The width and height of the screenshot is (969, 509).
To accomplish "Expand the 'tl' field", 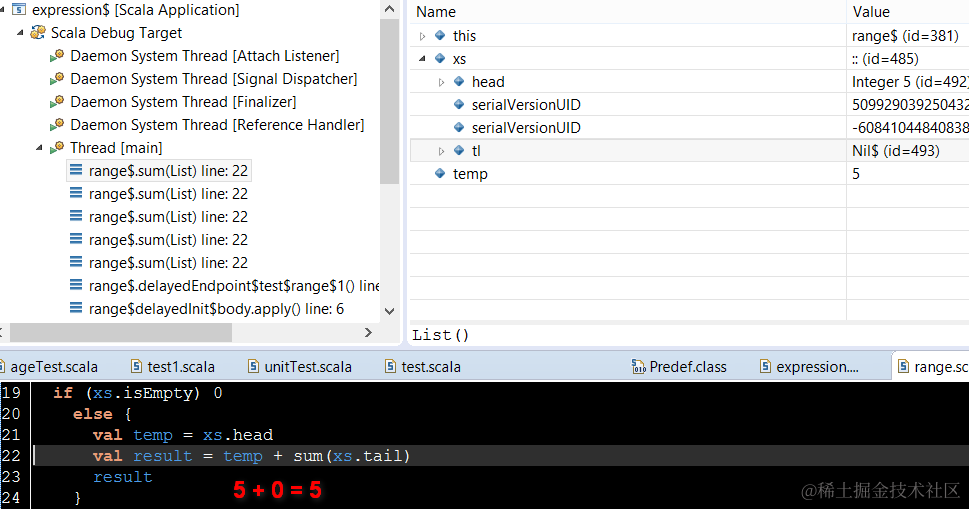I will (441, 151).
